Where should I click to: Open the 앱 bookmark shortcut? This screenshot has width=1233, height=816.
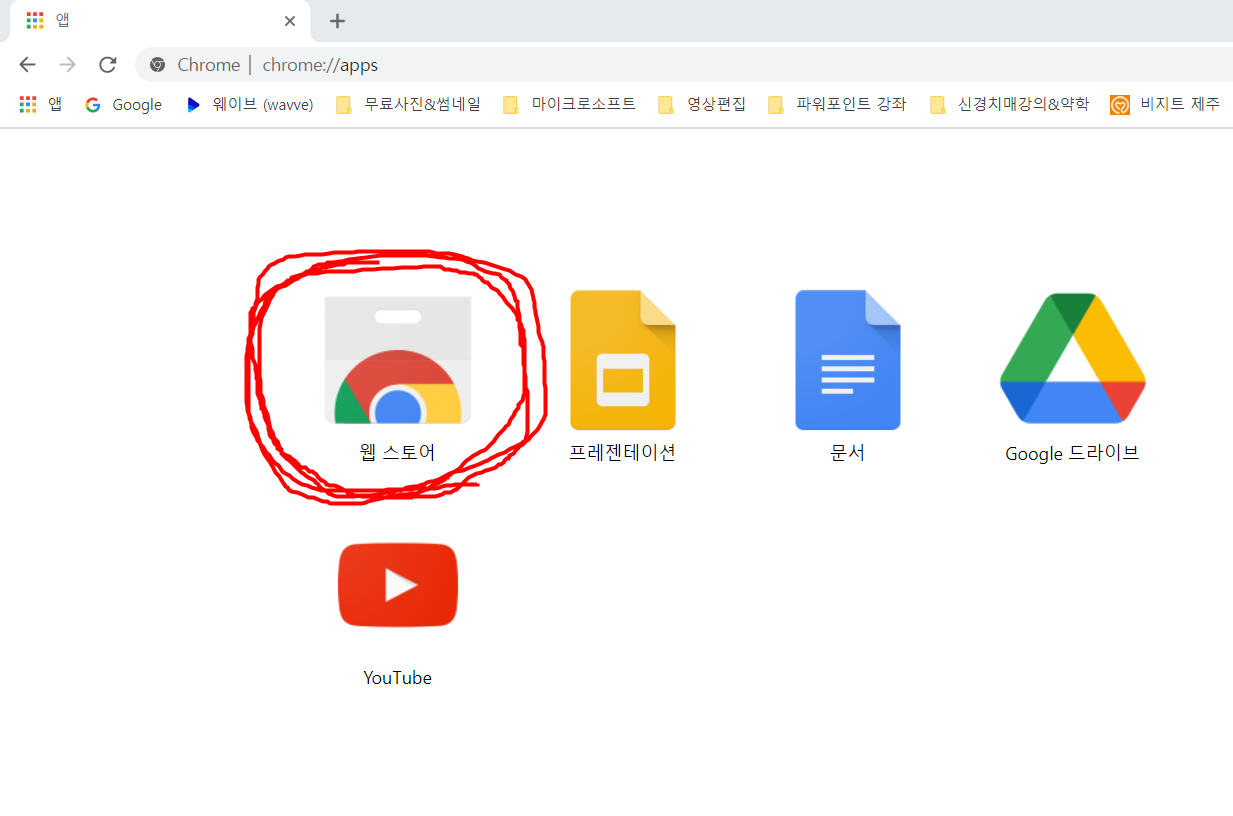[41, 104]
